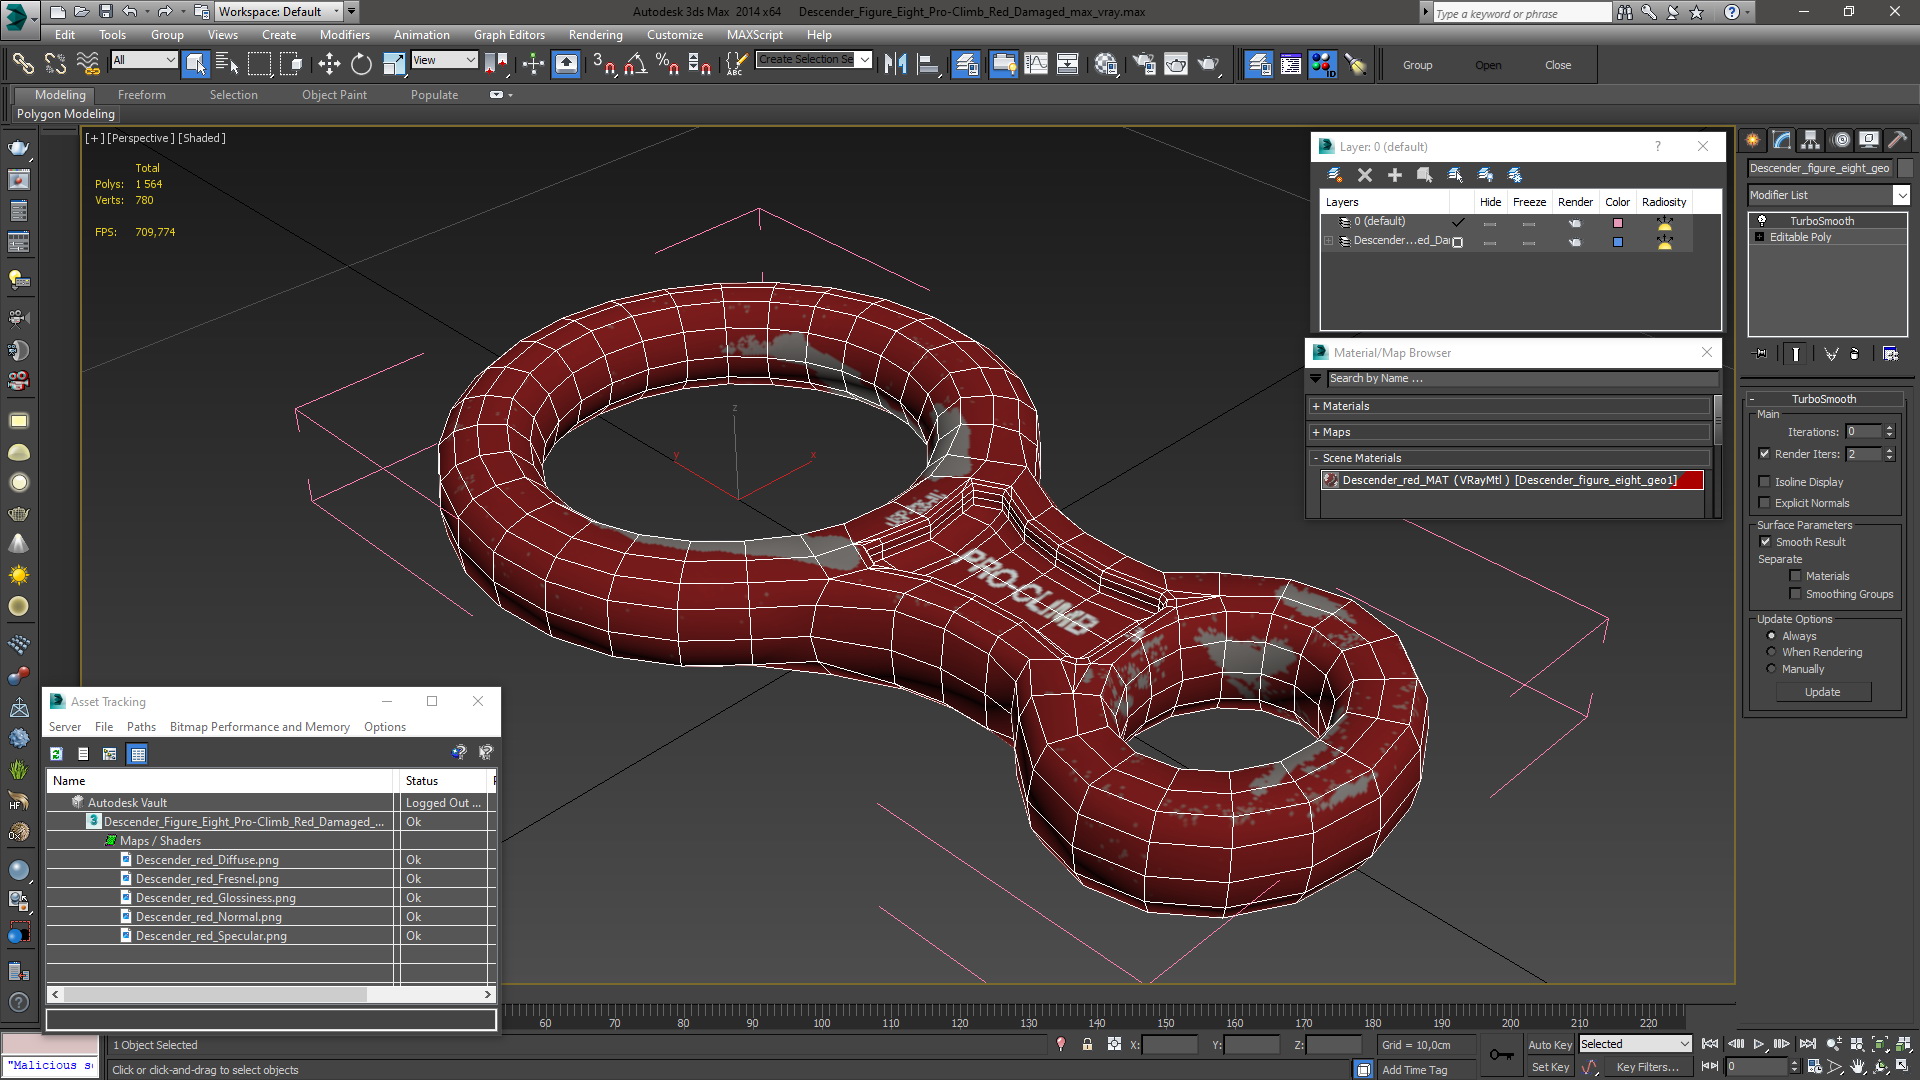This screenshot has height=1080, width=1920.
Task: Click Pin Stack icon below modifier stack
Action: [x=1761, y=353]
